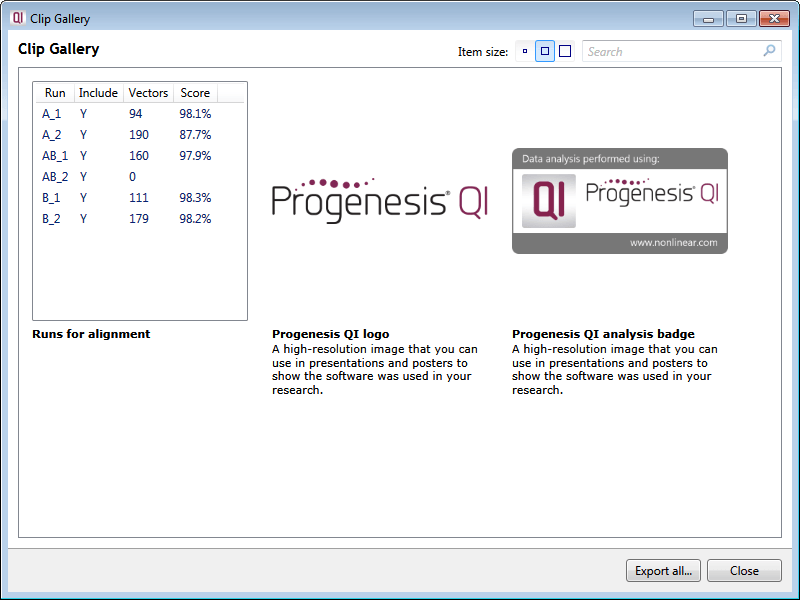Image resolution: width=800 pixels, height=600 pixels.
Task: Click the 98.1% score value
Action: 195,114
